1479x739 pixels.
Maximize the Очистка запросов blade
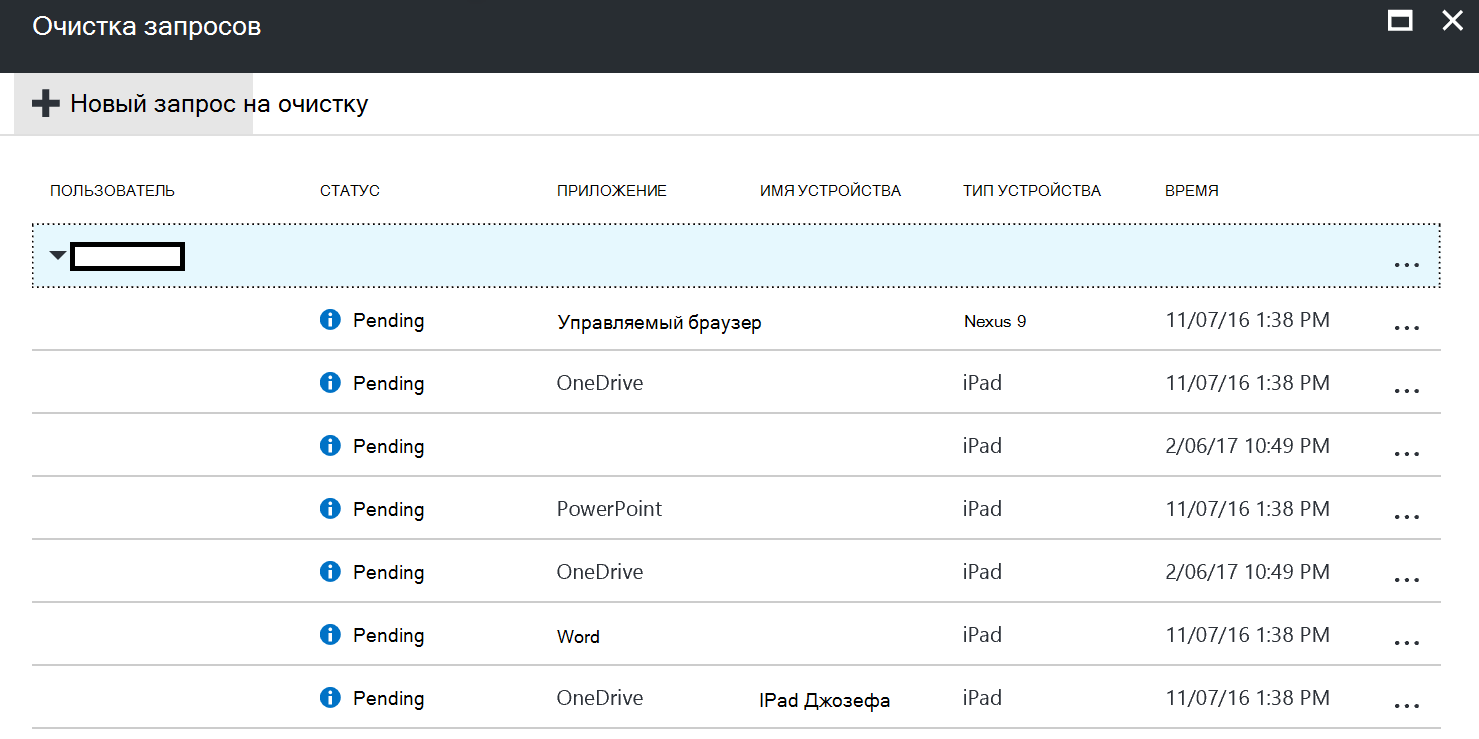(x=1400, y=21)
